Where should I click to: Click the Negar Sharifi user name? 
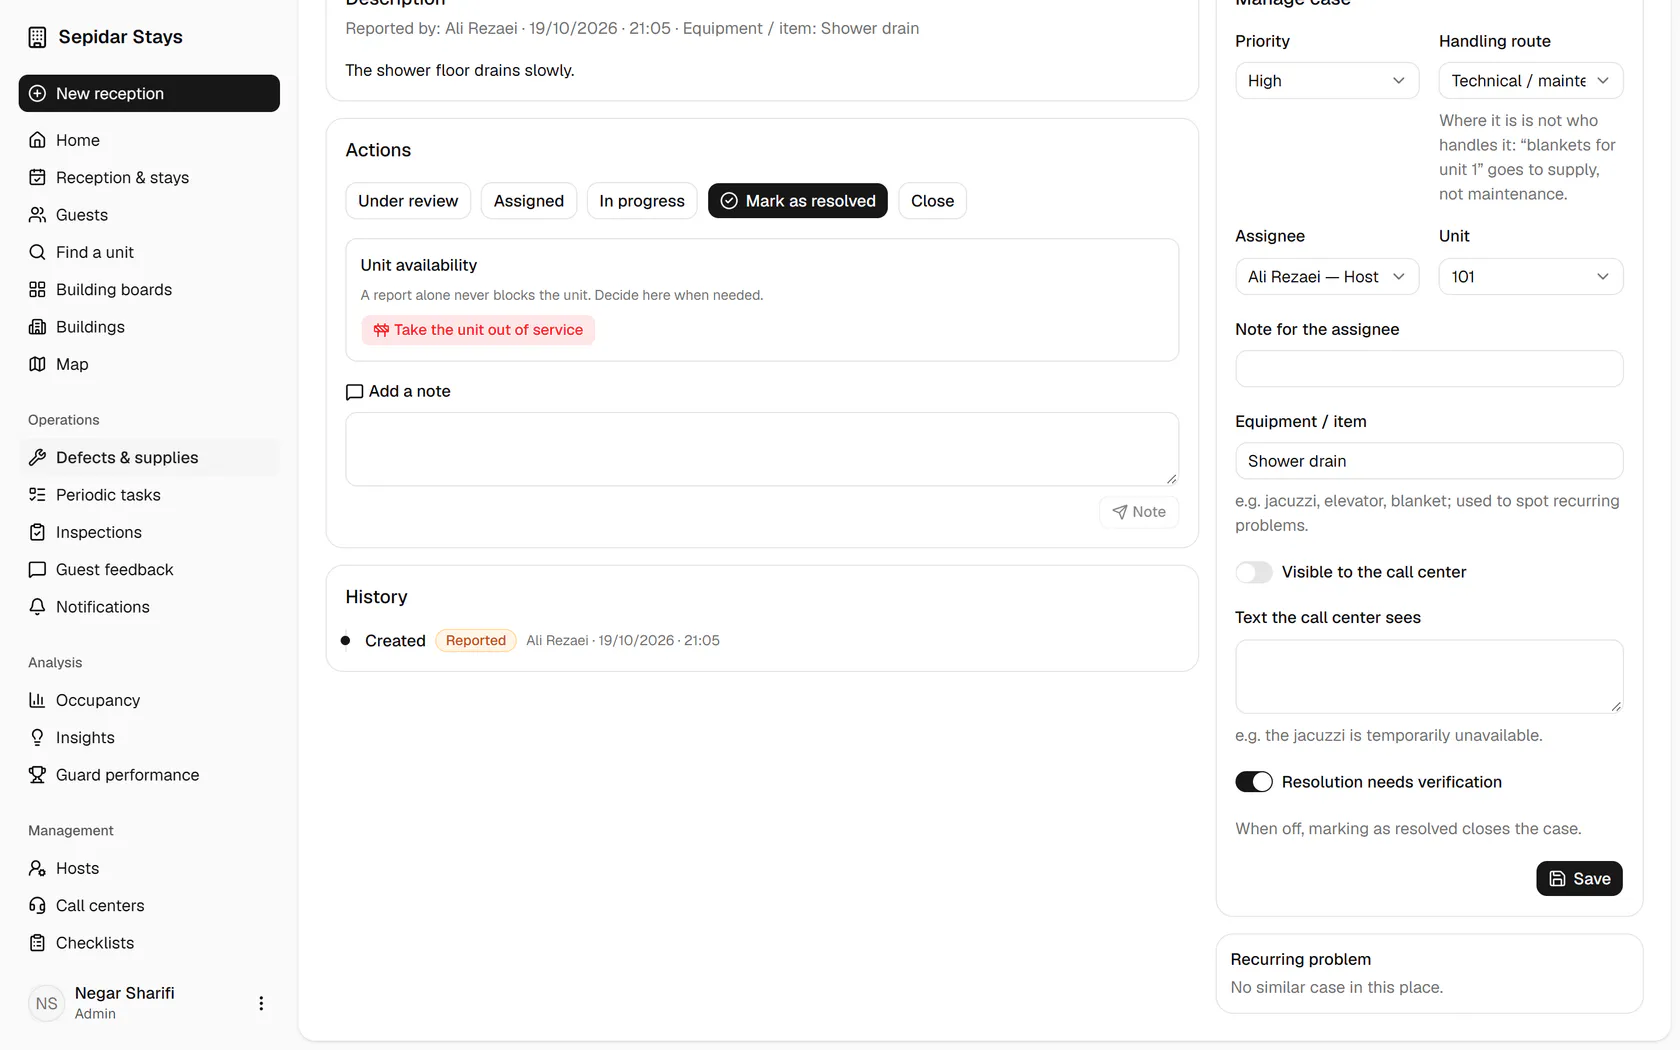(125, 993)
